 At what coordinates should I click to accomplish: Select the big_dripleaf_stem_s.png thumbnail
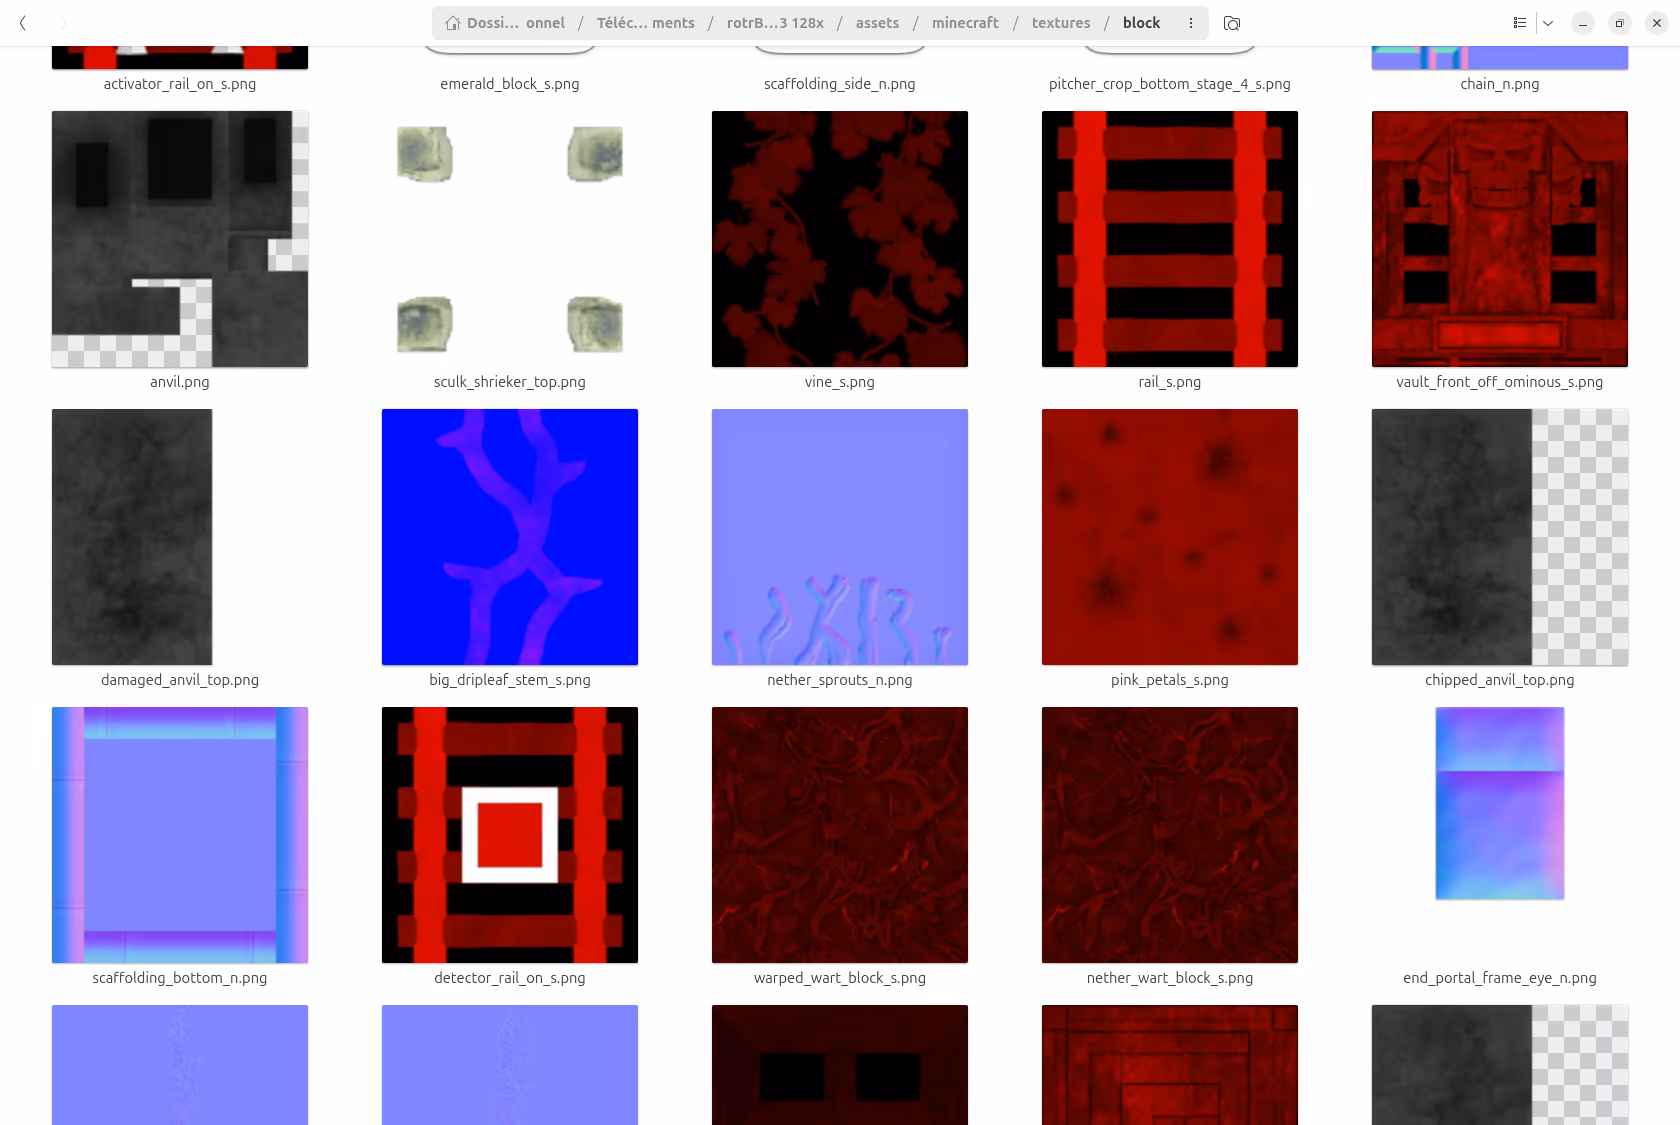coord(510,537)
